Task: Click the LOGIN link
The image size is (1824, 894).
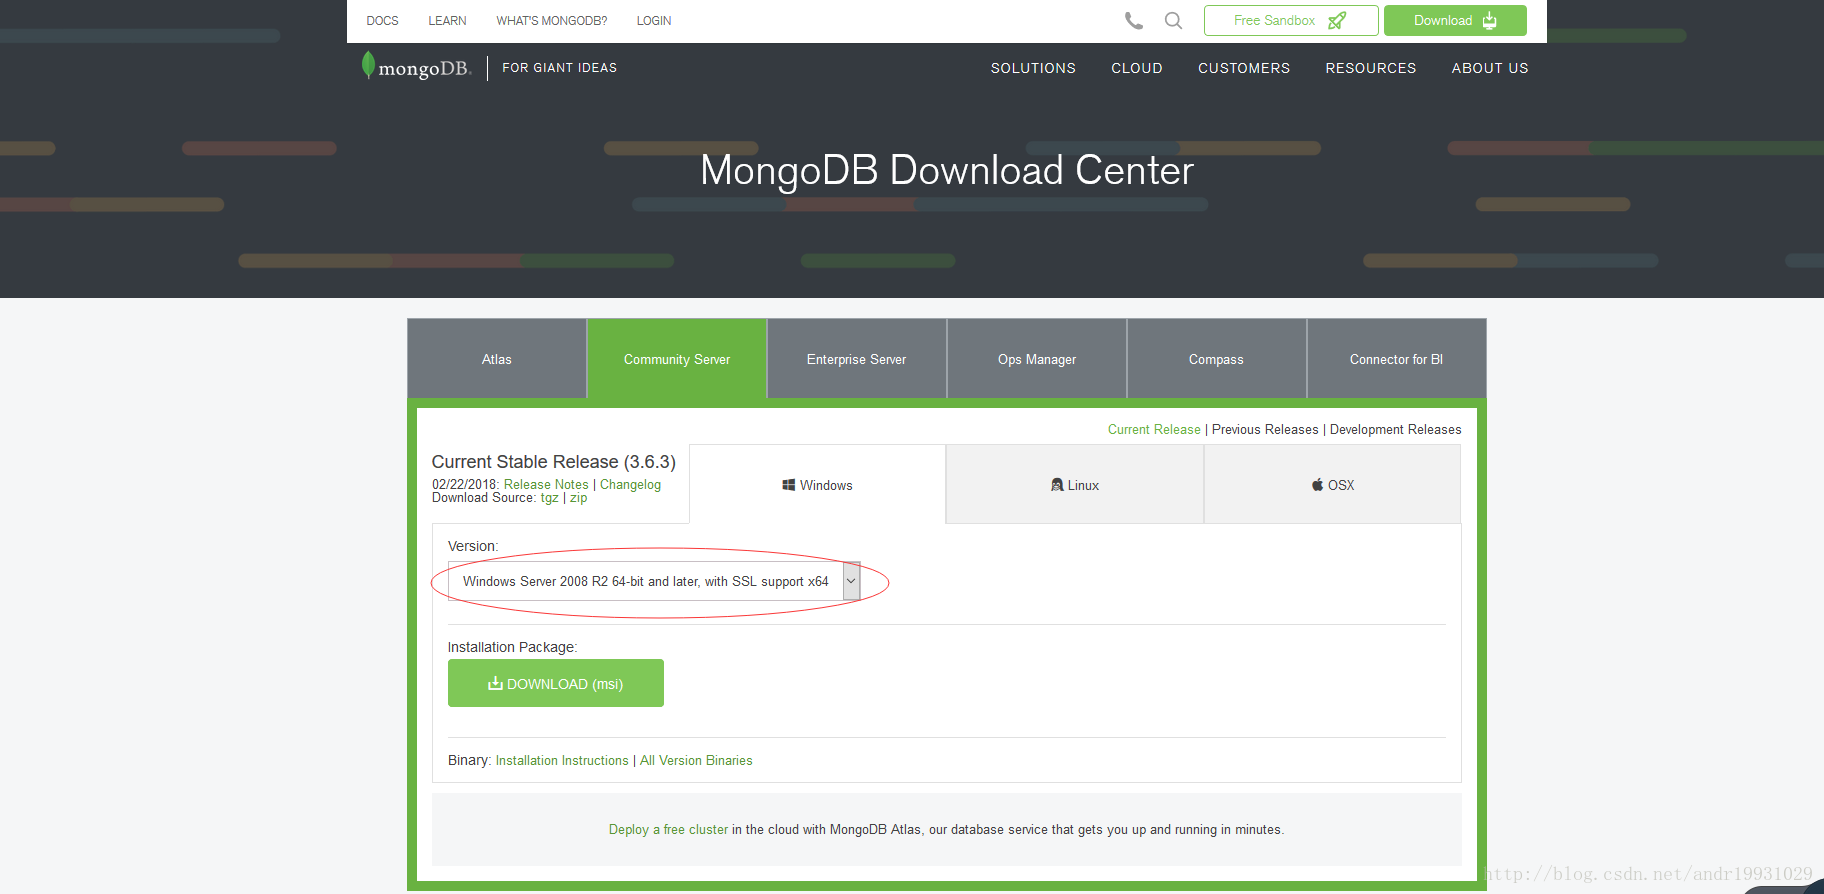Action: 654,21
